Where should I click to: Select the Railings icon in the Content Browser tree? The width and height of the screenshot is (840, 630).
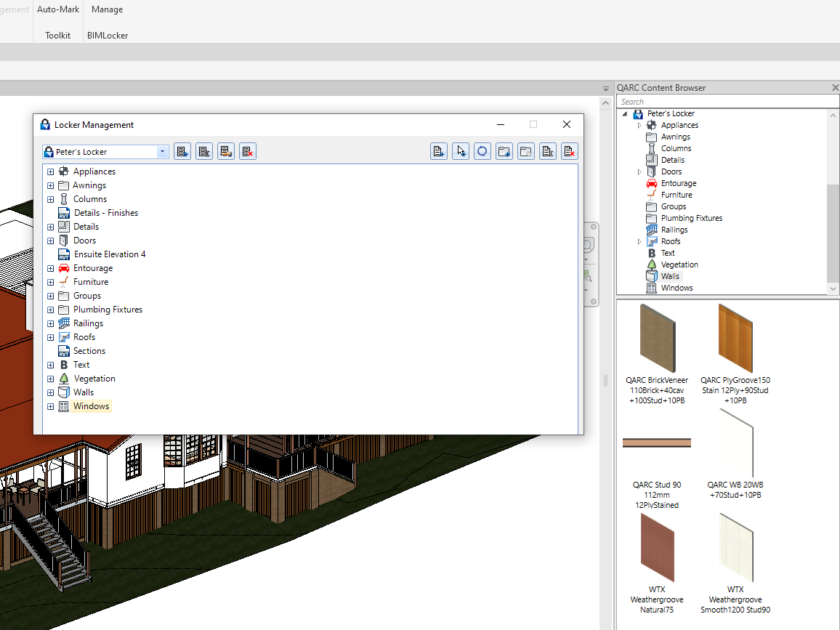pos(652,229)
